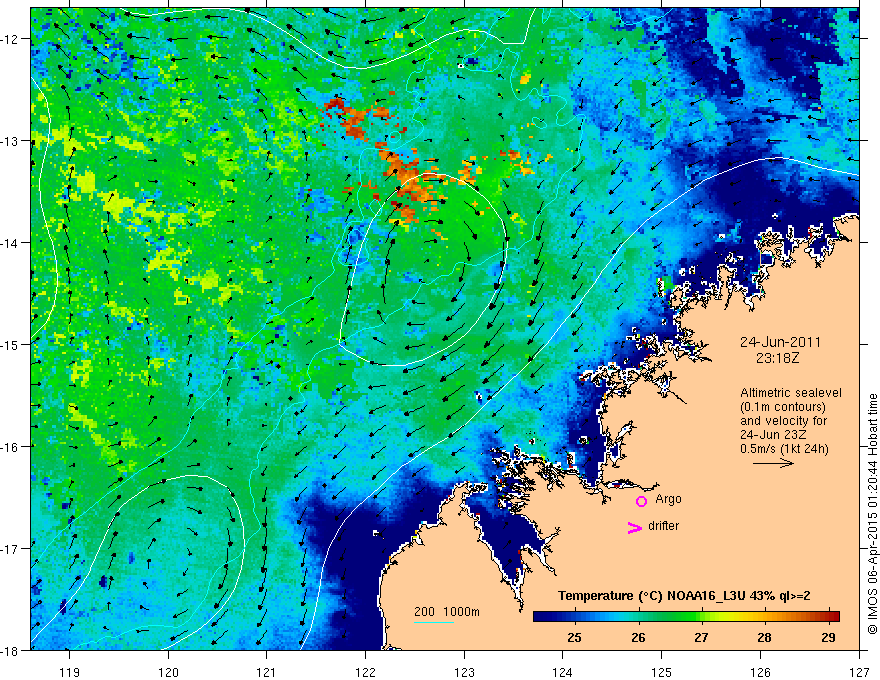Click the '24-Jun 23Z' caption line

point(773,435)
